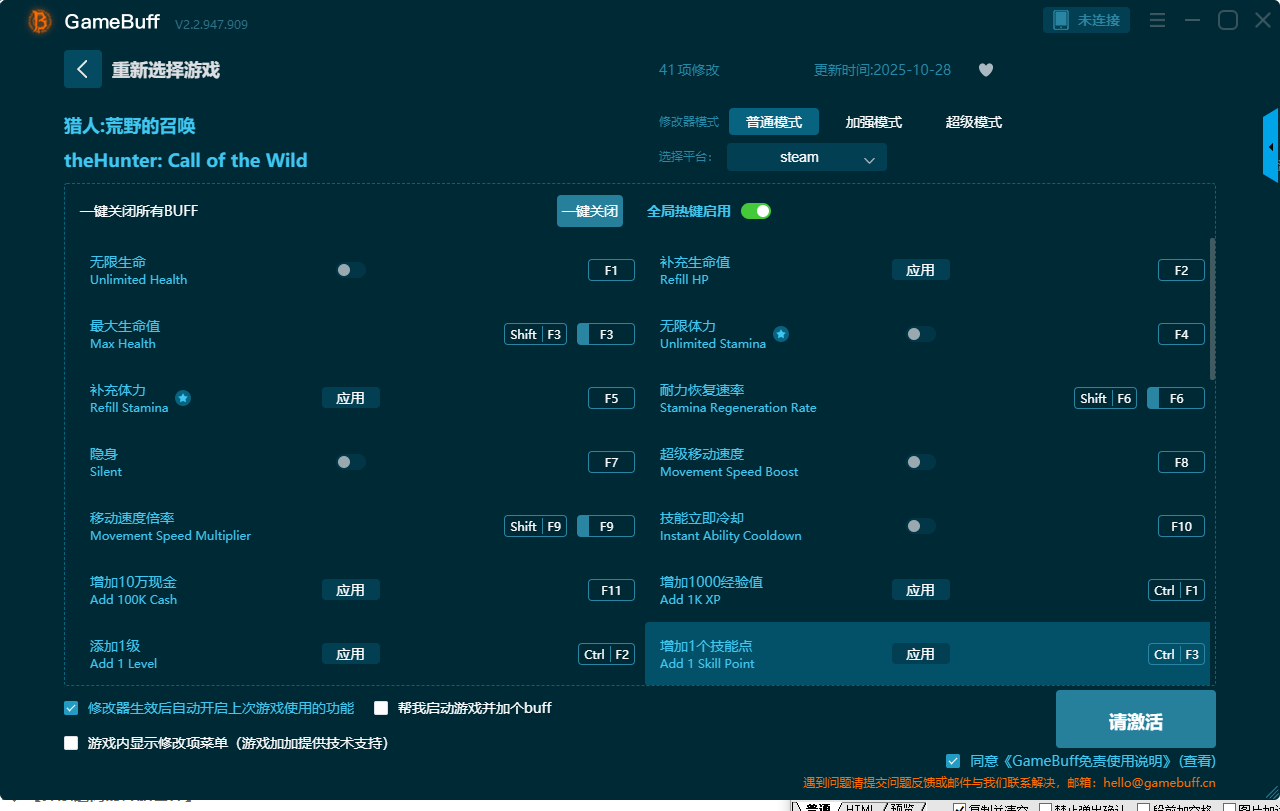Check the in-game cheat menu checkbox

71,743
